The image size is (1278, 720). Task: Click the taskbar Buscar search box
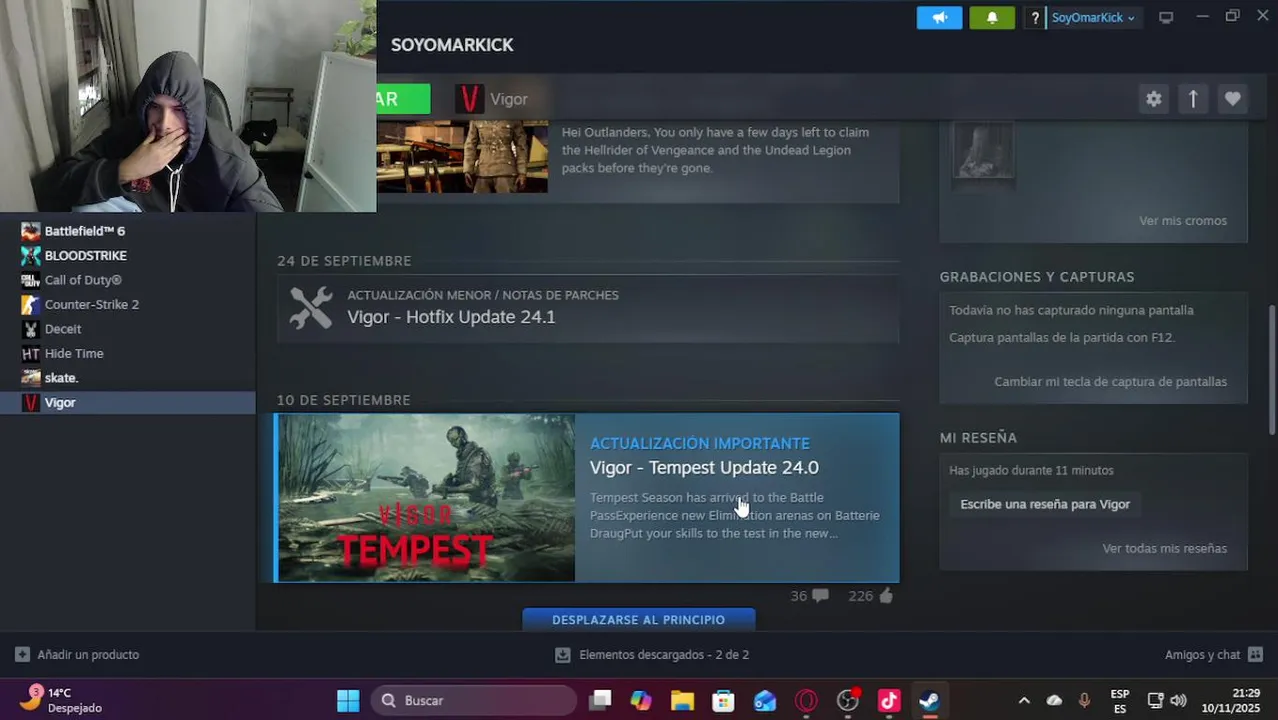(474, 700)
